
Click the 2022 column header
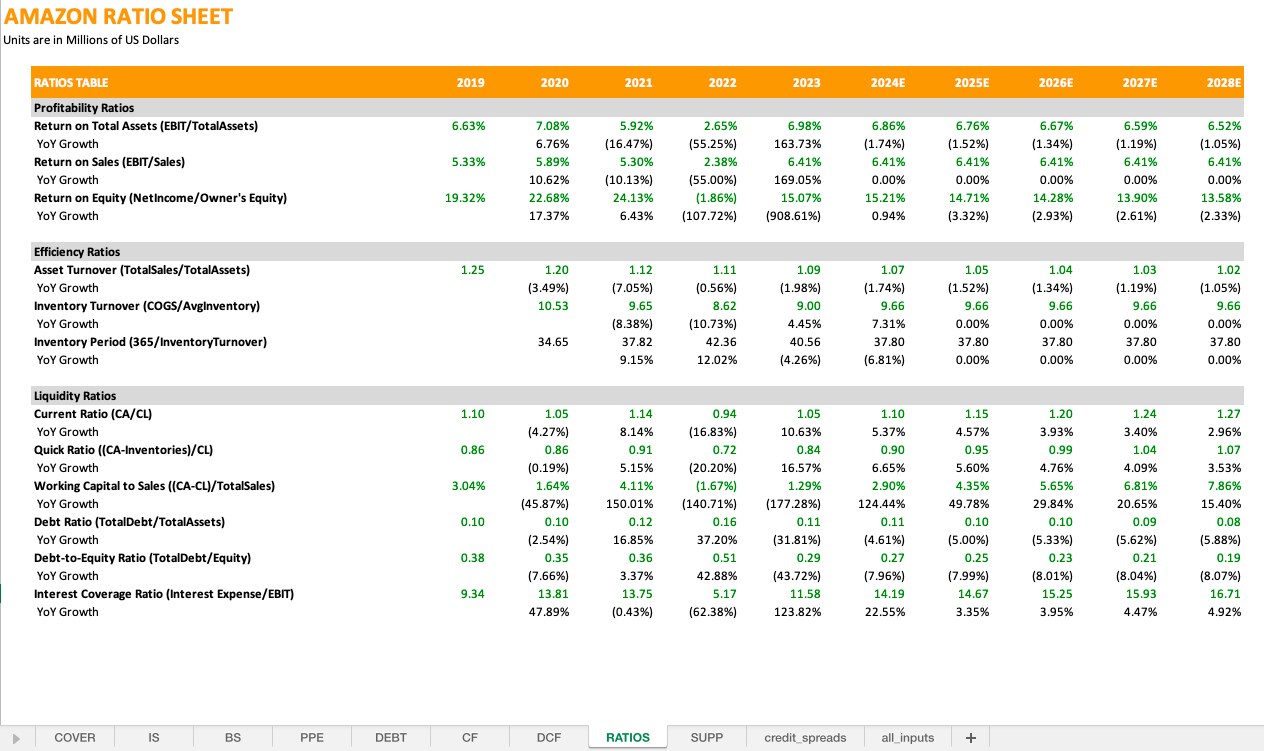(723, 83)
